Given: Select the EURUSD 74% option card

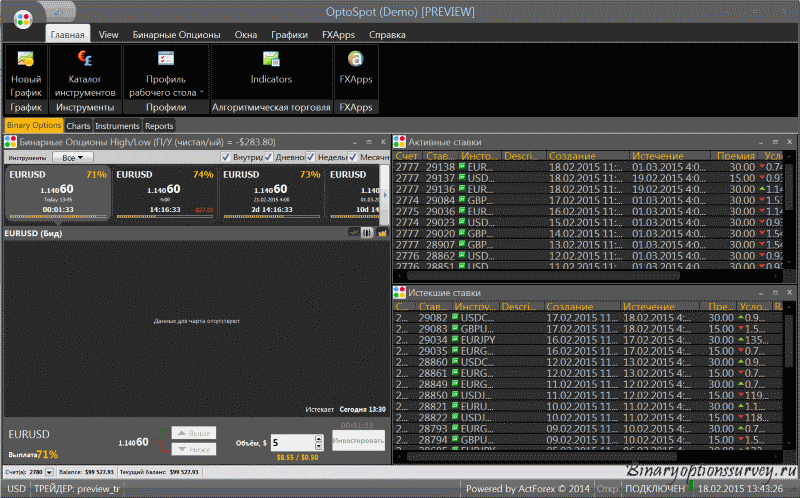Looking at the screenshot, I should pyautogui.click(x=164, y=193).
